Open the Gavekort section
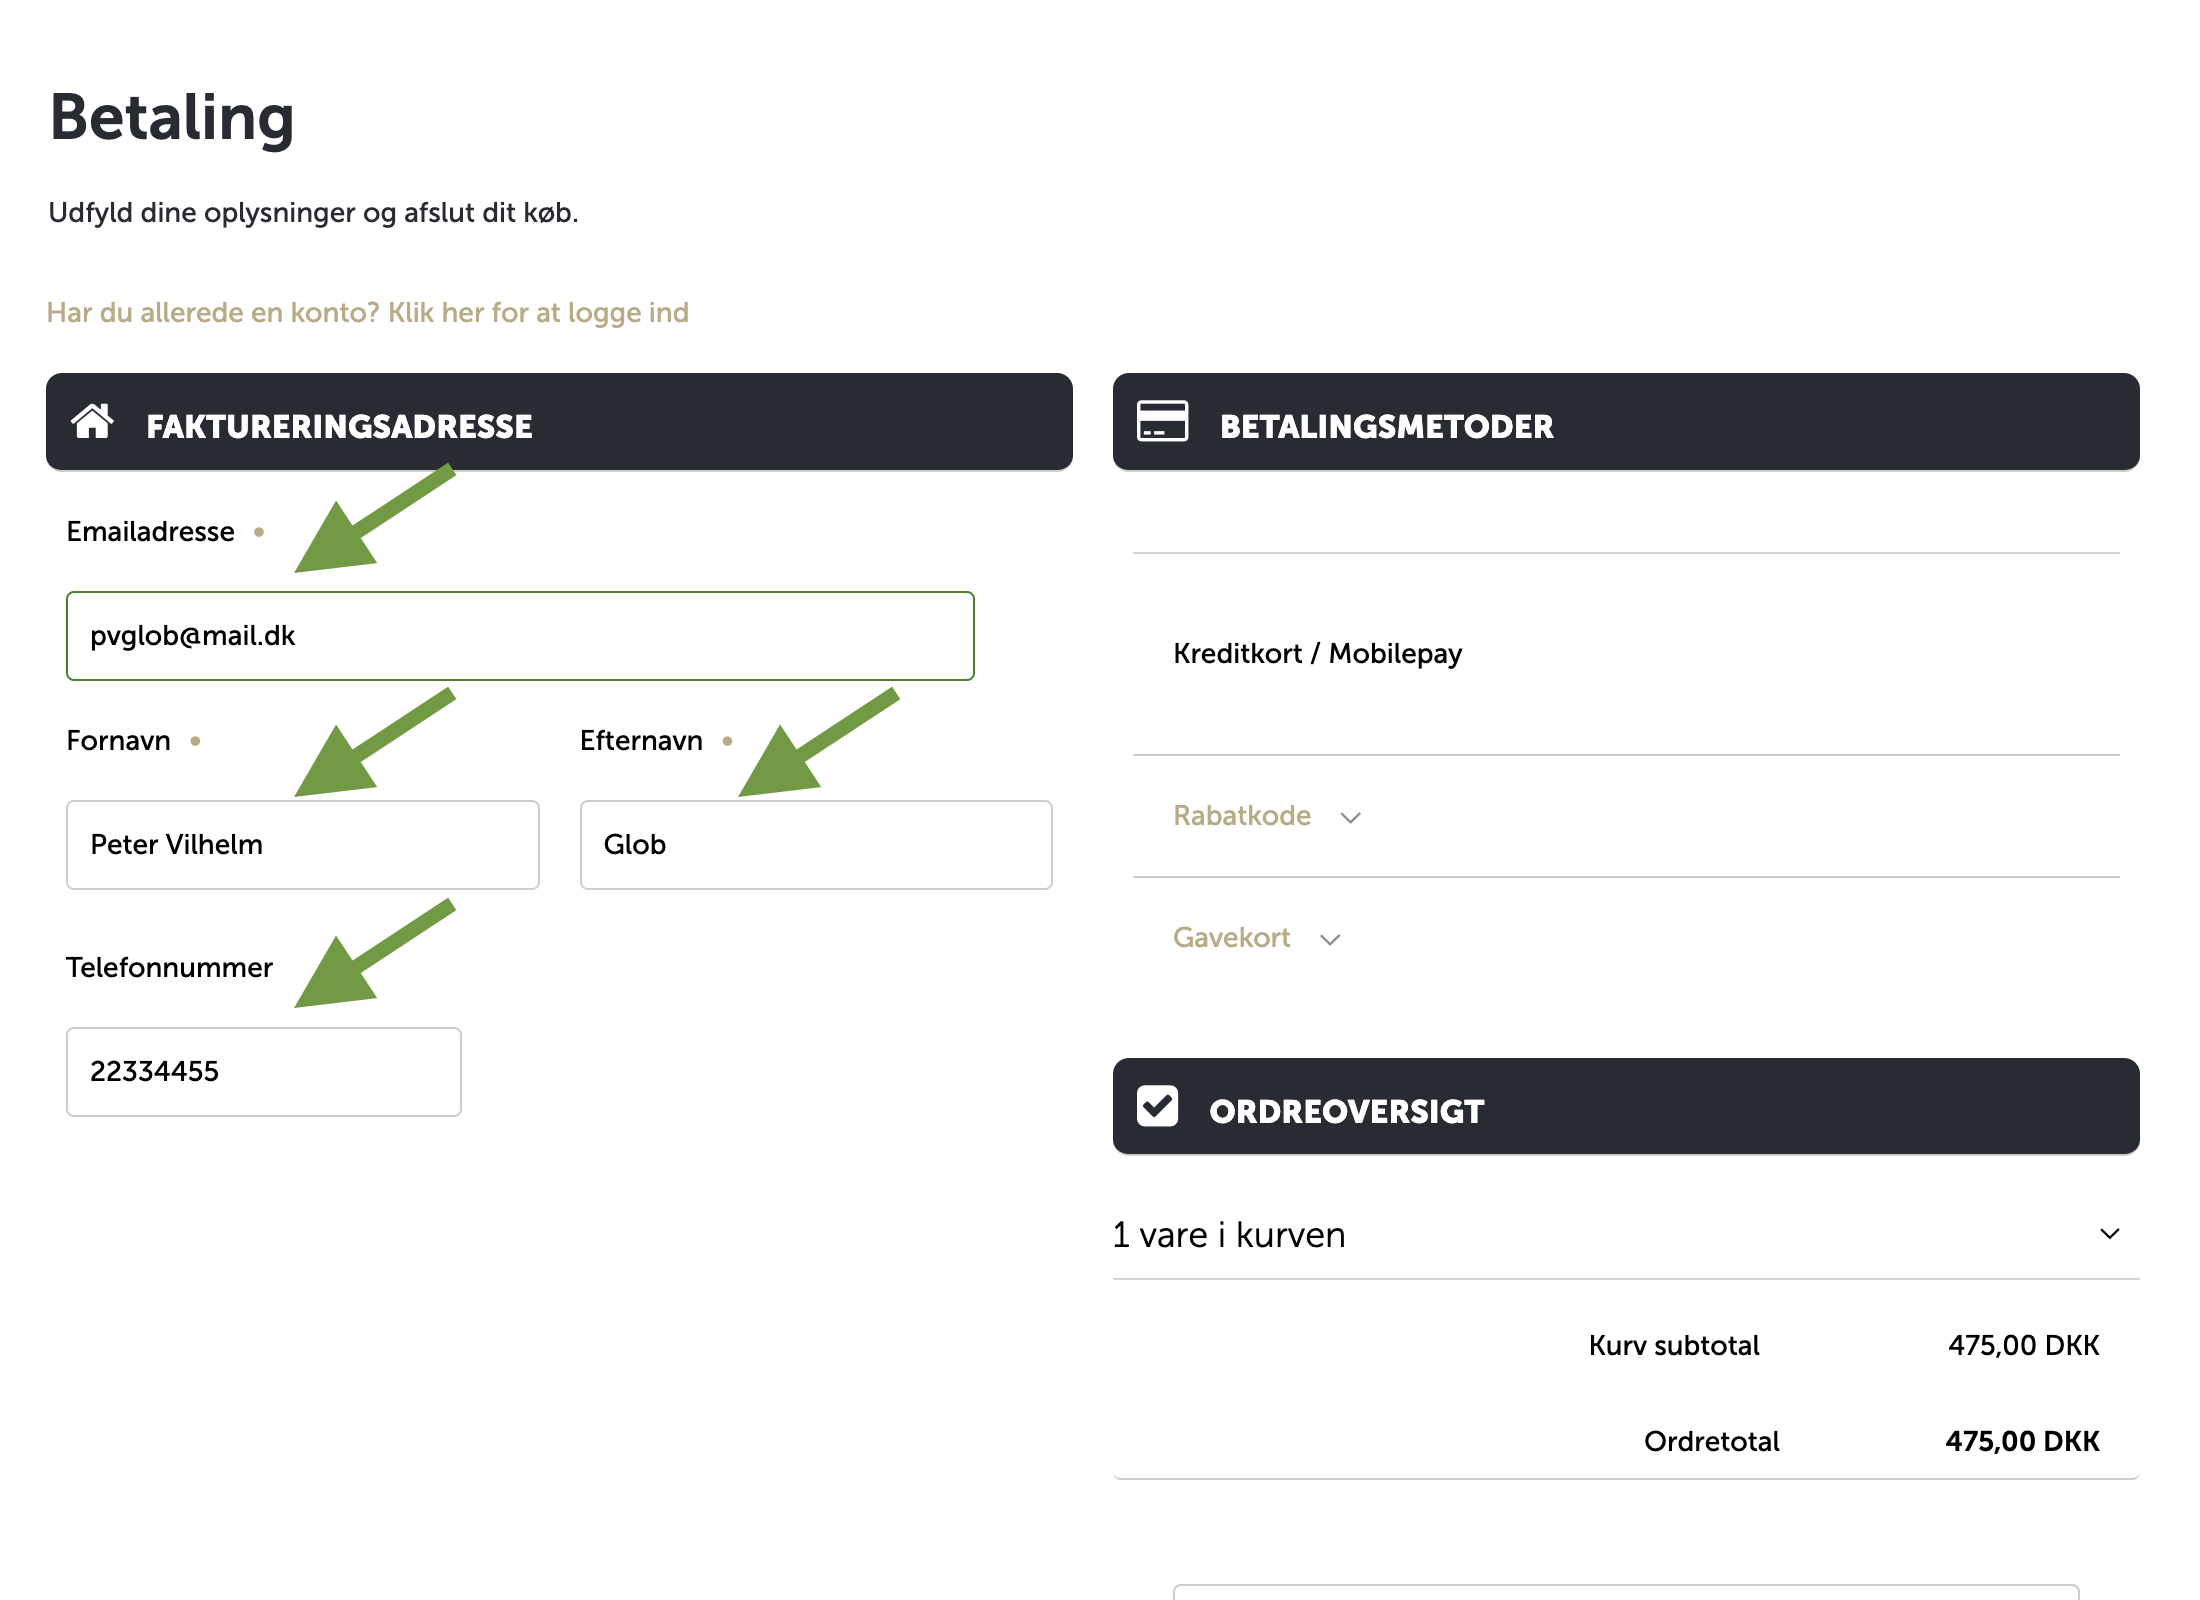Screen dimensions: 2200x1600 tap(1232, 938)
